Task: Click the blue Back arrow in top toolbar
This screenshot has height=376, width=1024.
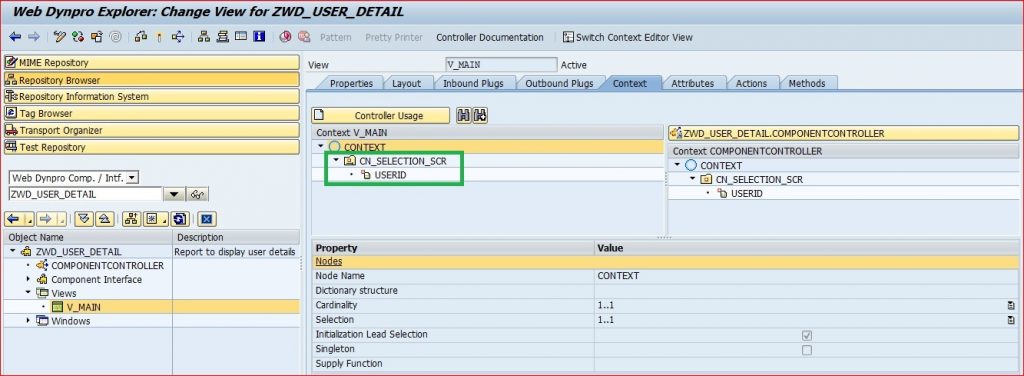Action: 15,37
